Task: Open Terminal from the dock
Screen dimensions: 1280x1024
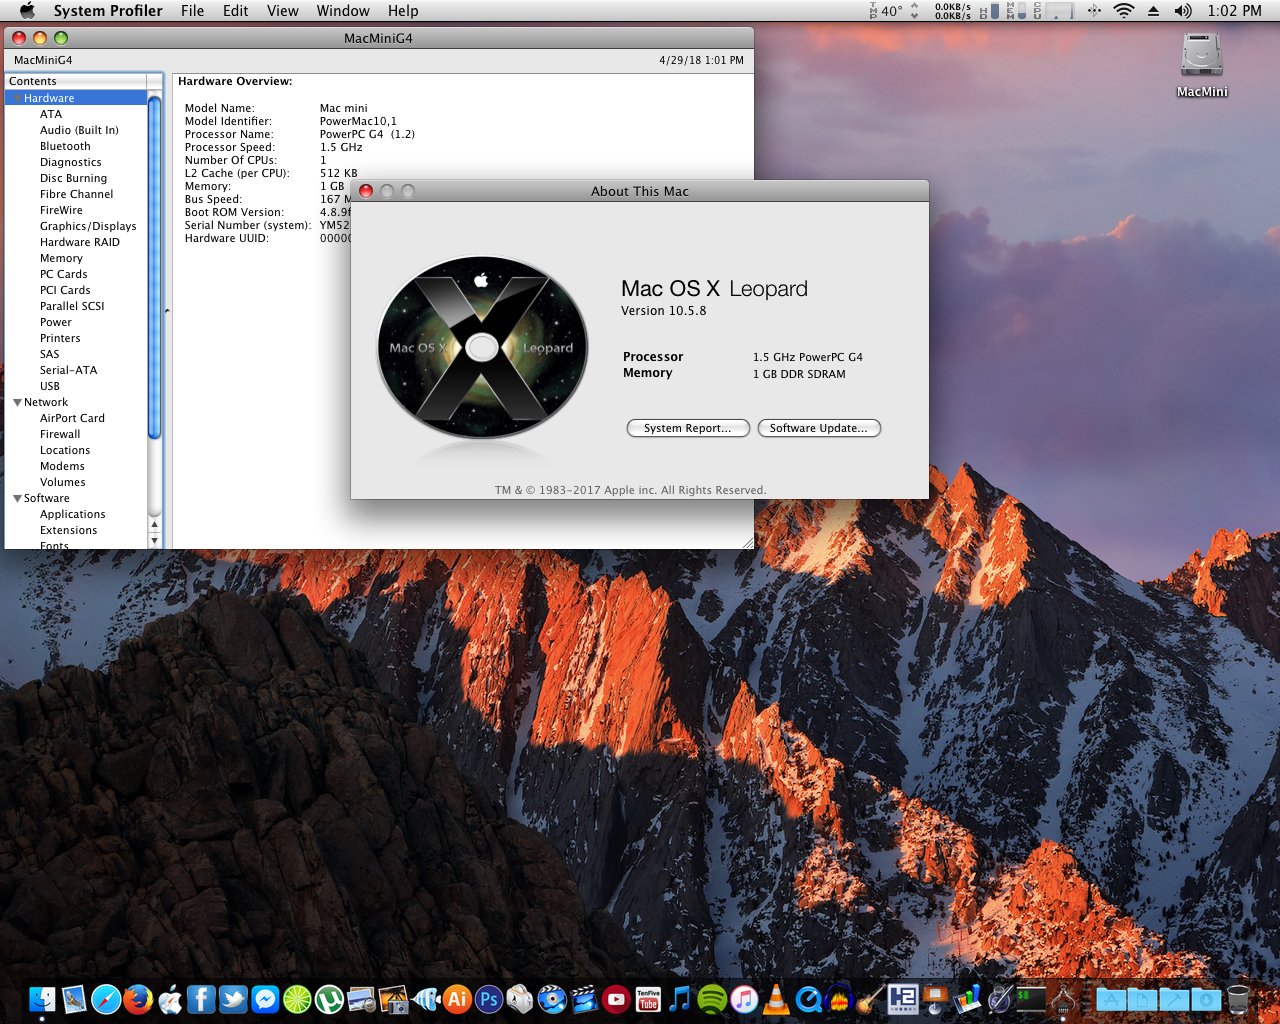Action: pos(1031,999)
